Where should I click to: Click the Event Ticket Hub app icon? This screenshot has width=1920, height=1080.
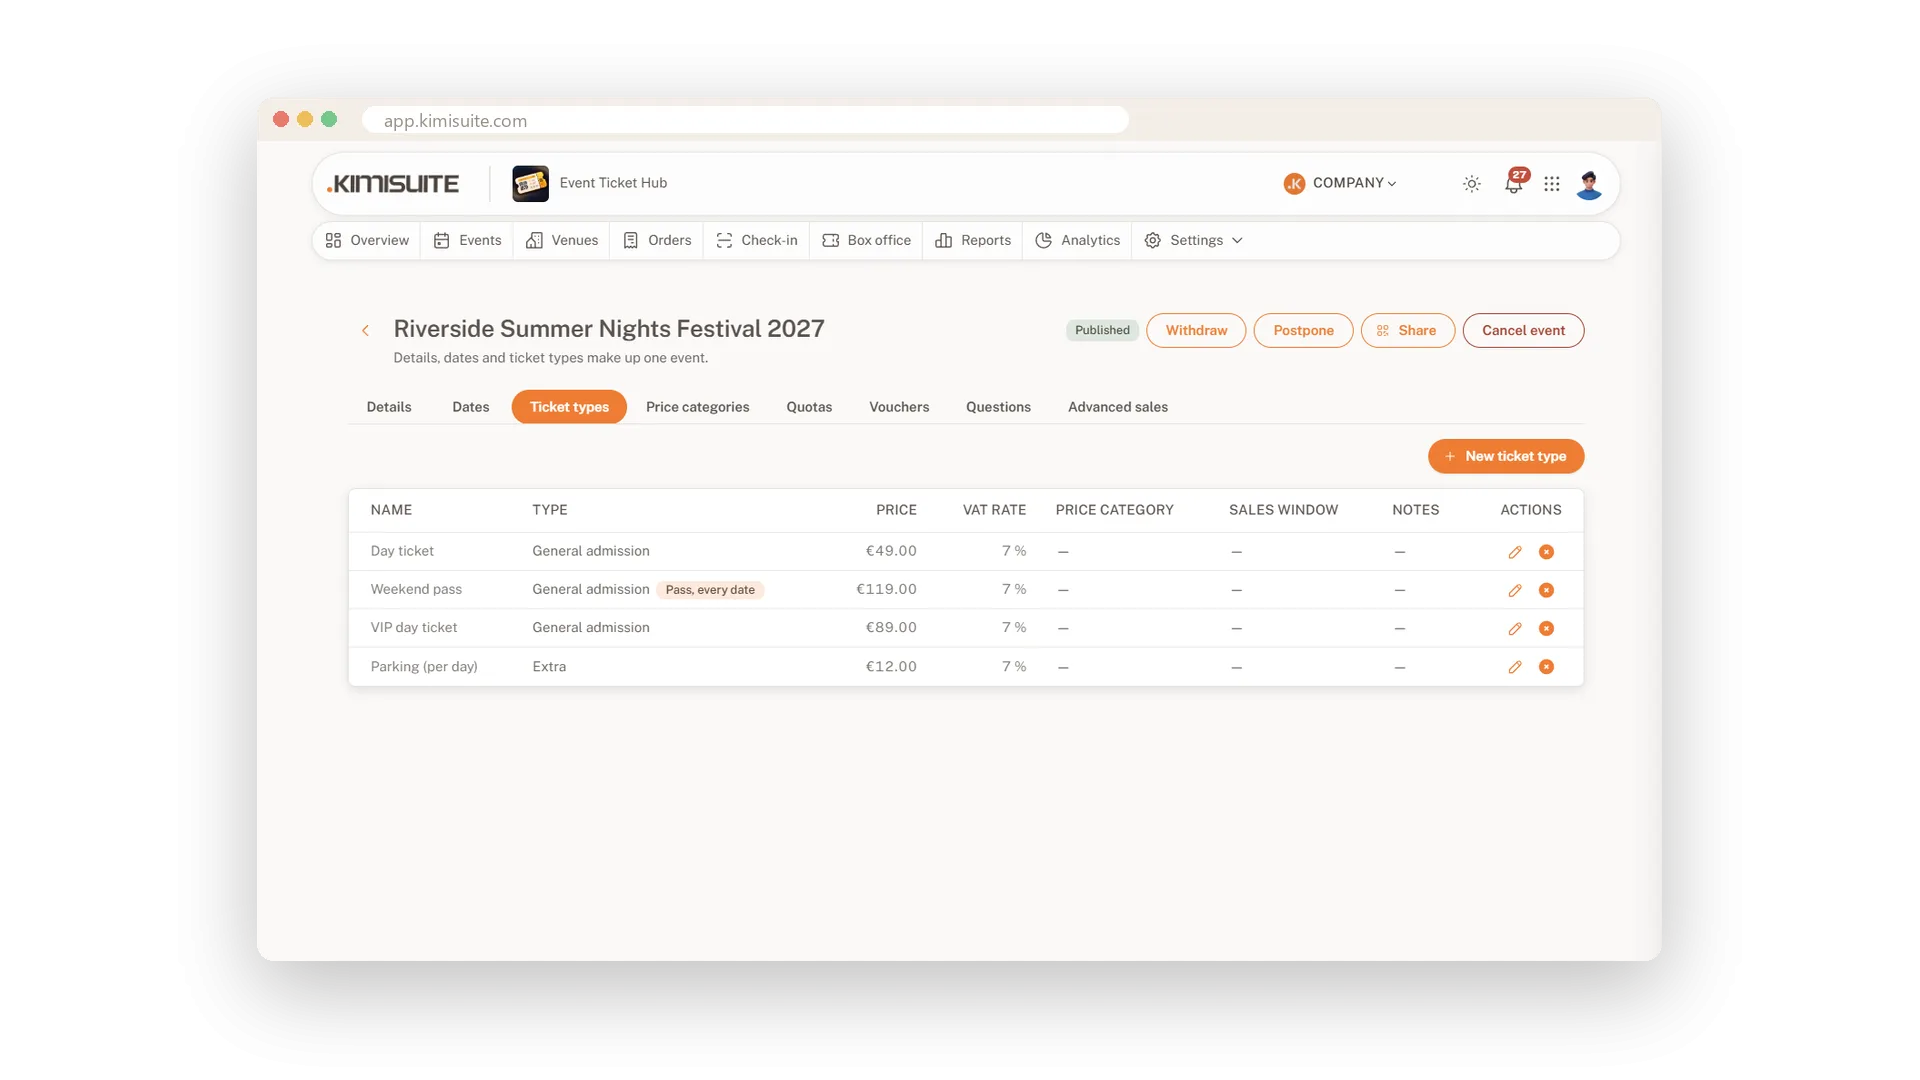click(530, 184)
